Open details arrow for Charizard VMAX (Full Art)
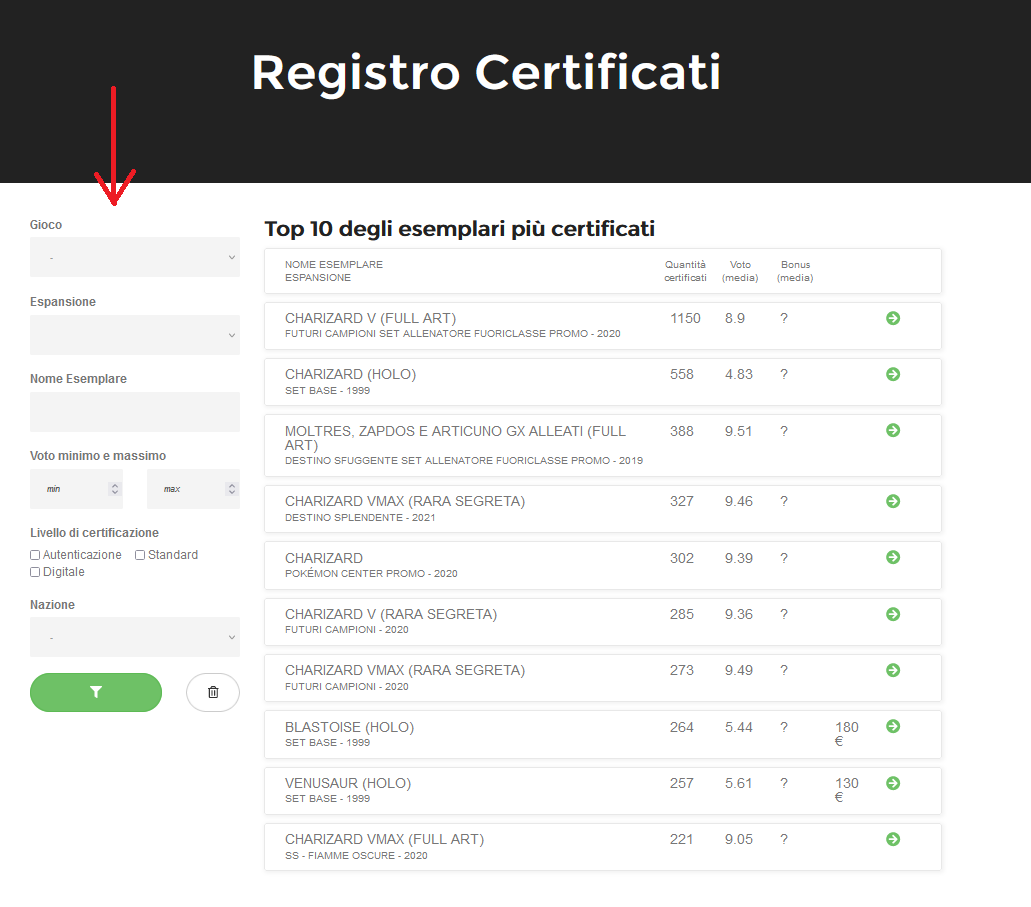 [892, 839]
